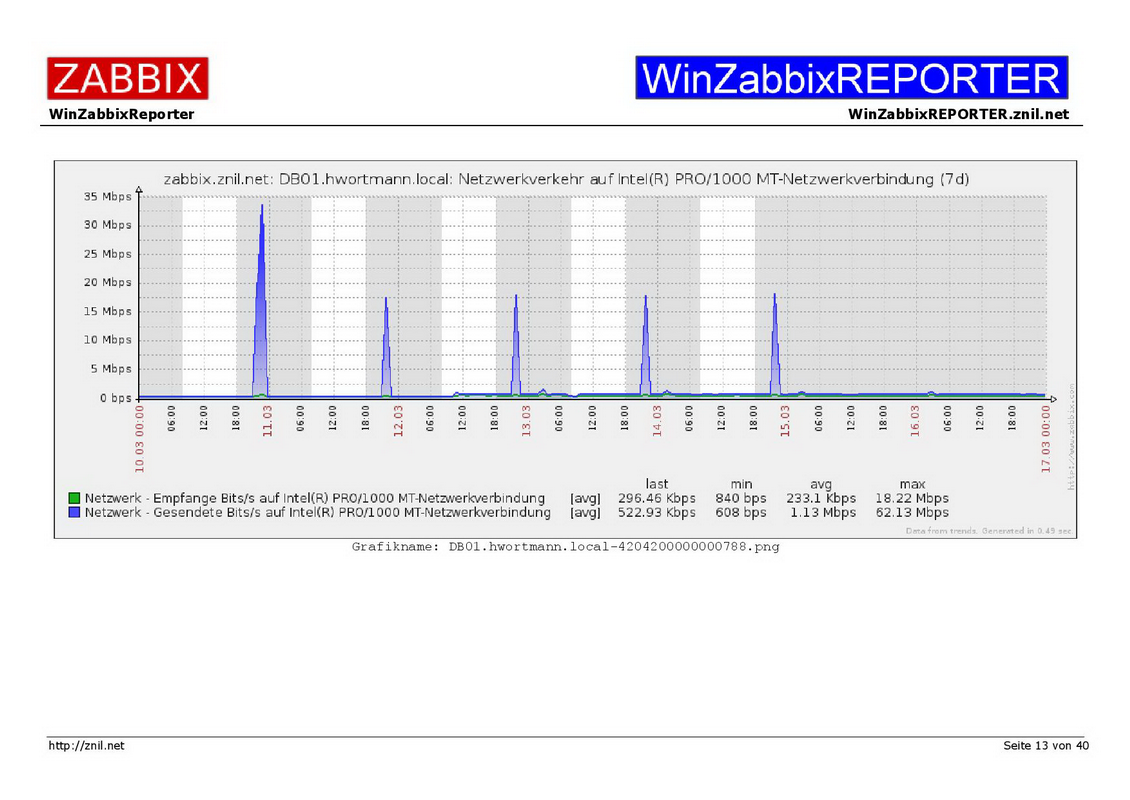Image resolution: width=1130 pixels, height=800 pixels.
Task: Click the blue WinZabbixREPORTER banner
Action: (851, 78)
